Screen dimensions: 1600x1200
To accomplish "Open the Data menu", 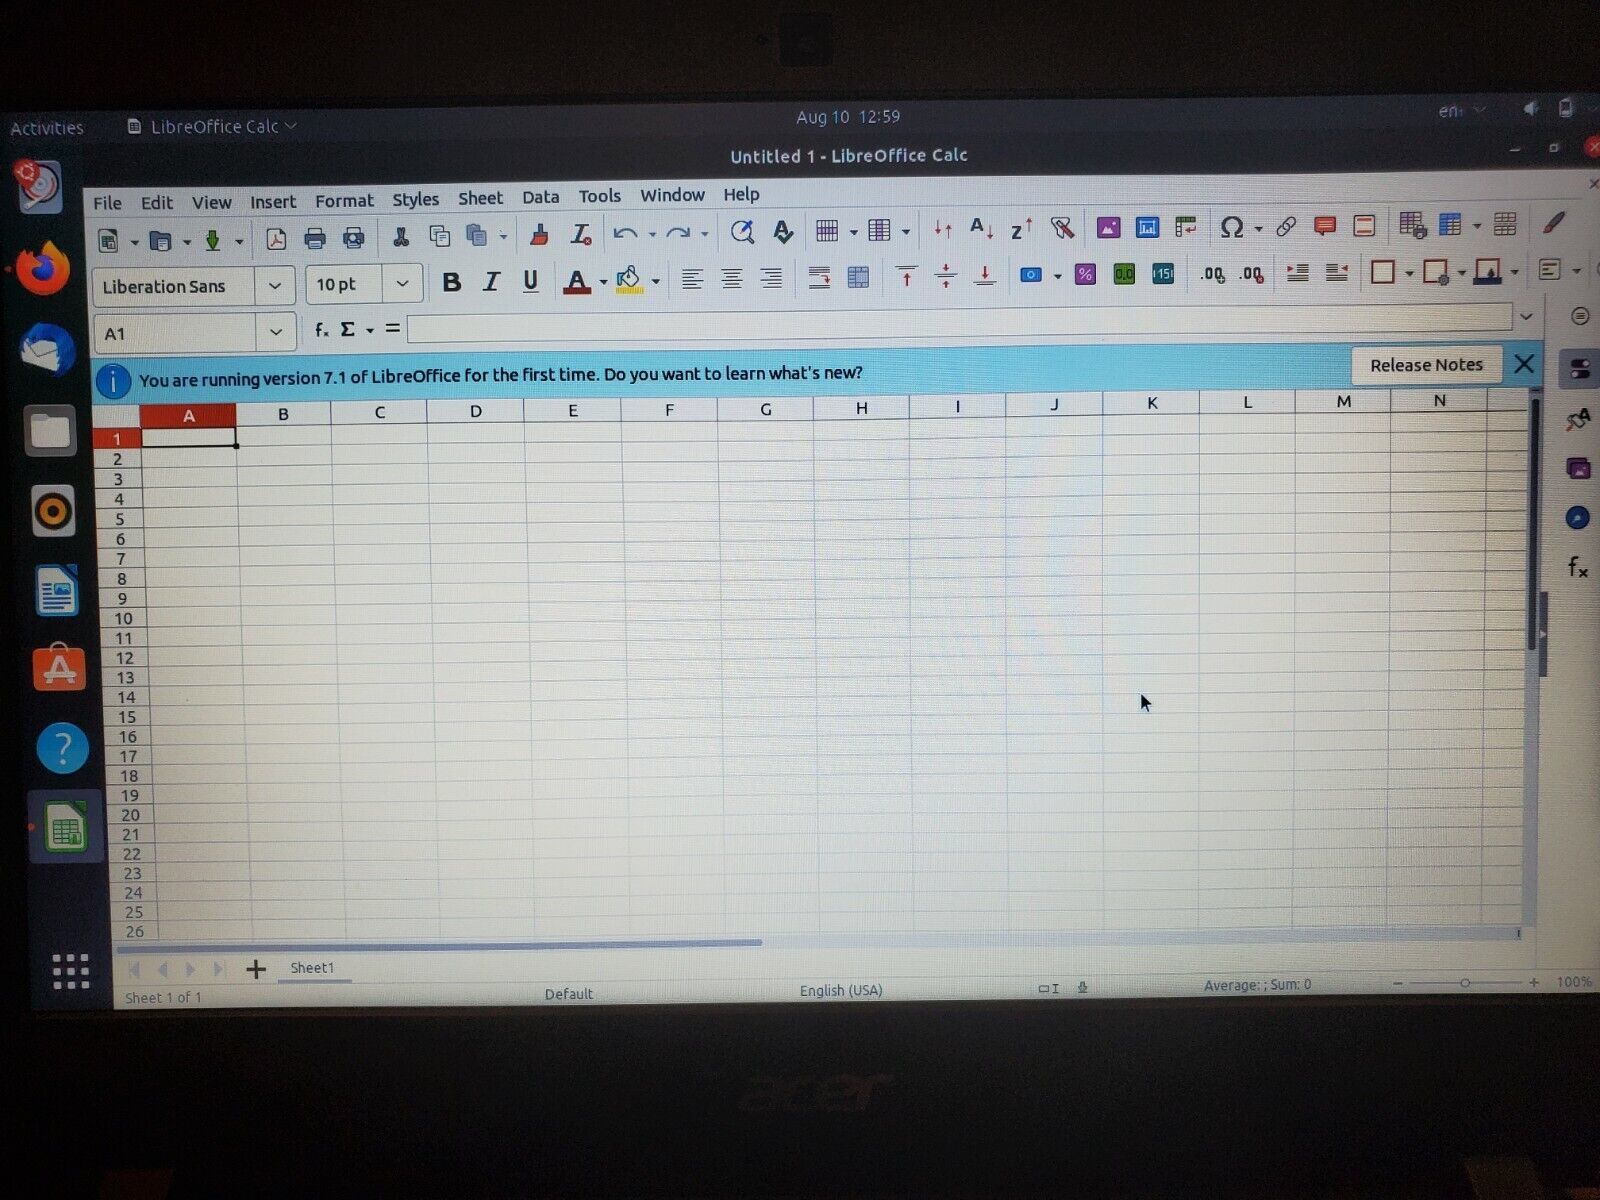I will [540, 198].
